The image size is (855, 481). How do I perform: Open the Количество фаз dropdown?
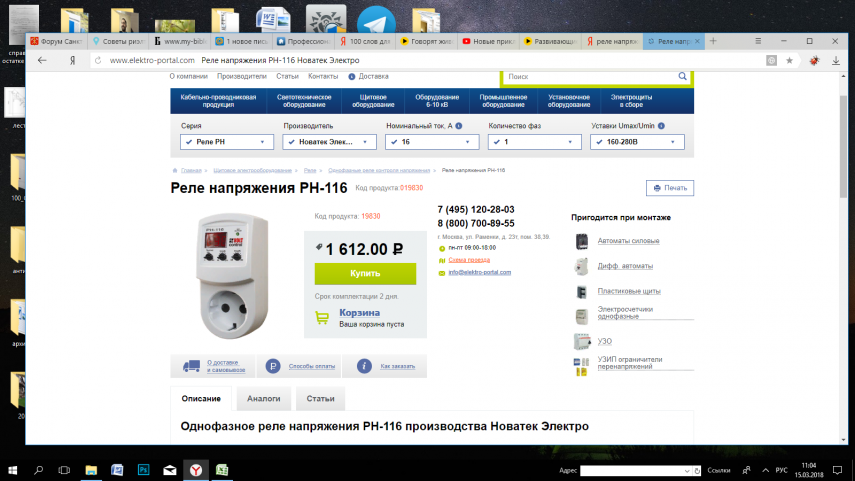point(534,142)
